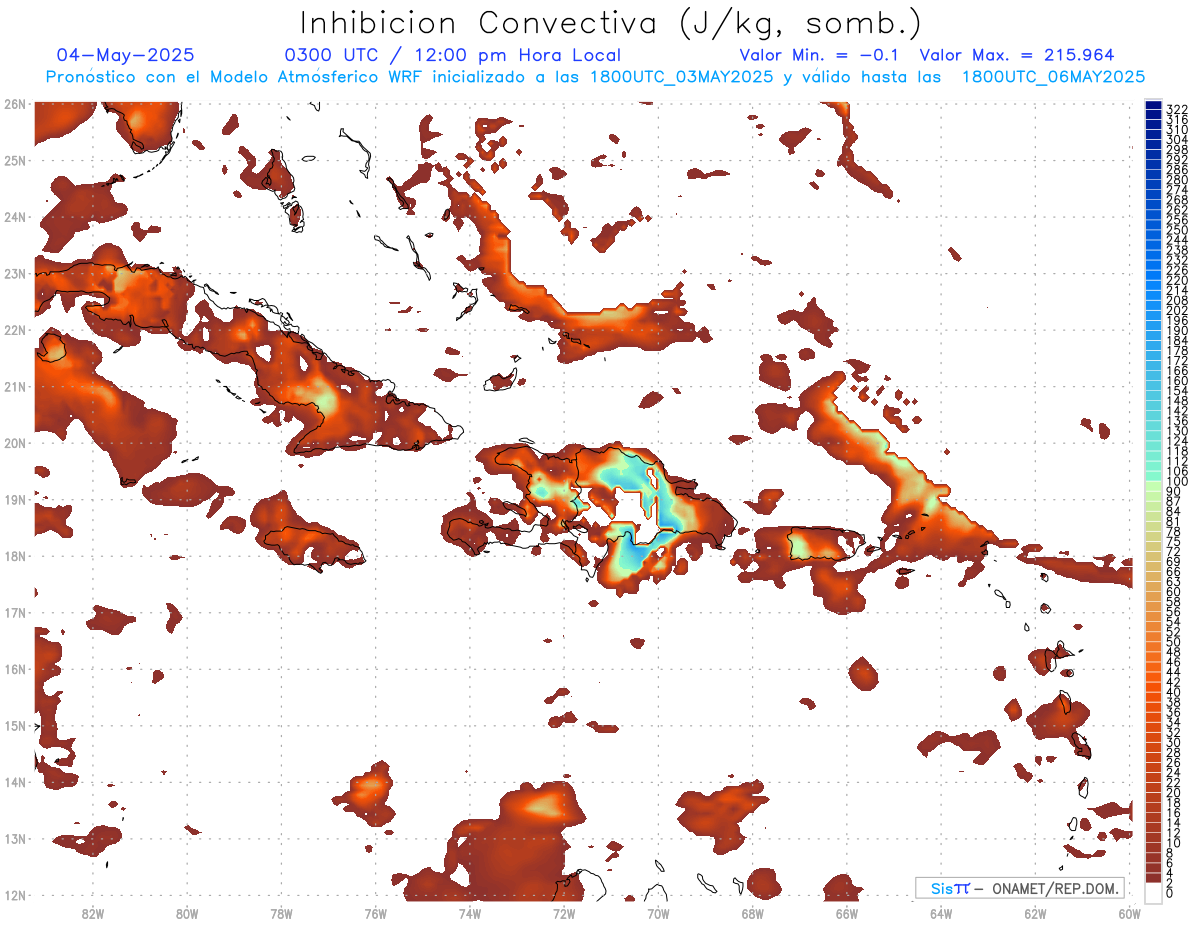Click the '16N' latitude label
Viewport: 1200px width, 927px height.
pos(15,669)
